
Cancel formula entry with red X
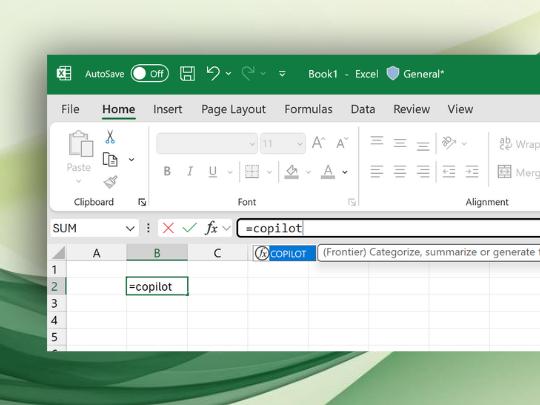(168, 228)
